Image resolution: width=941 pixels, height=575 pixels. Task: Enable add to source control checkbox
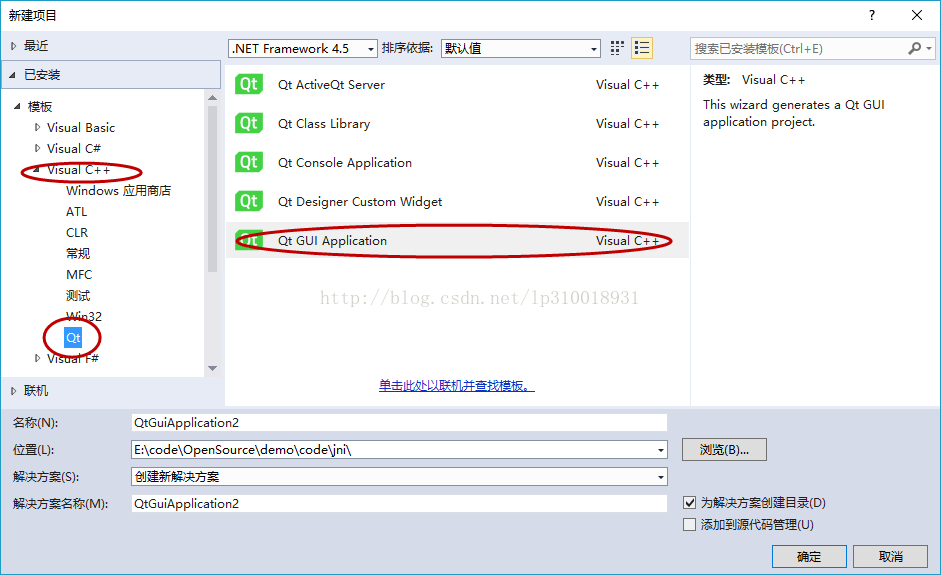click(690, 525)
